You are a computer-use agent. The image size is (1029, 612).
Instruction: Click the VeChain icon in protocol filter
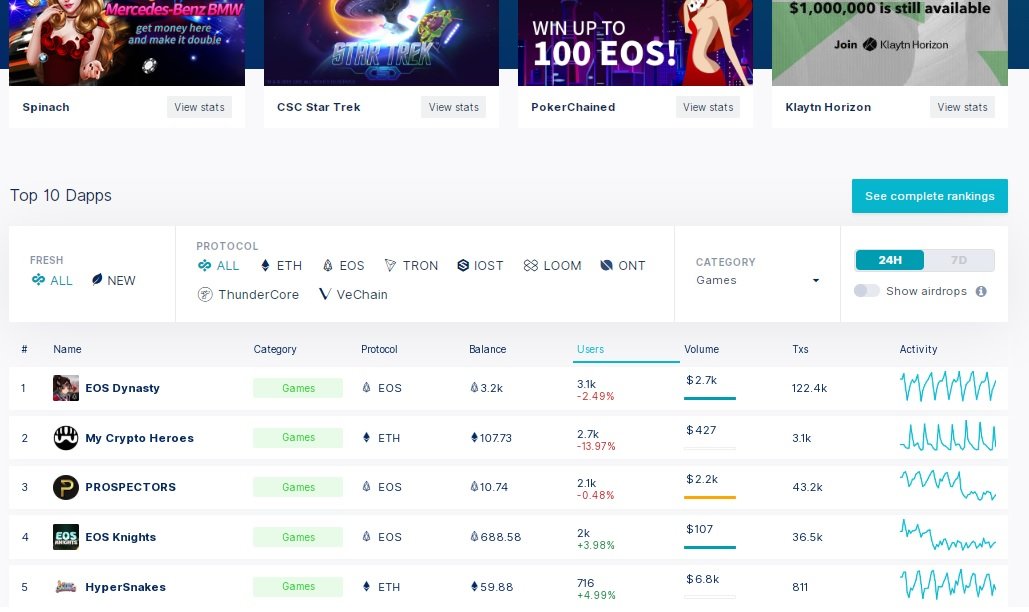pyautogui.click(x=324, y=294)
